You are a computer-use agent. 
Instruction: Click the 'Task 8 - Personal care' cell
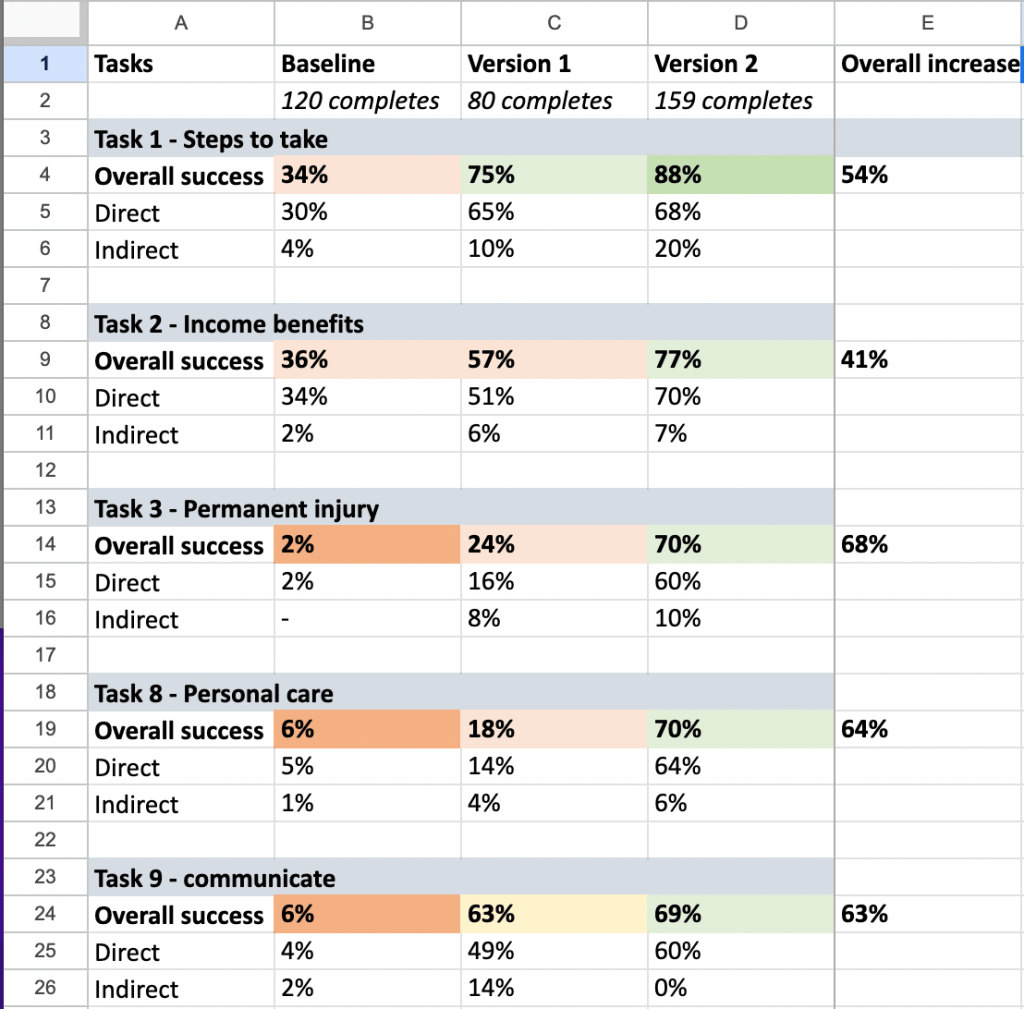tap(214, 694)
